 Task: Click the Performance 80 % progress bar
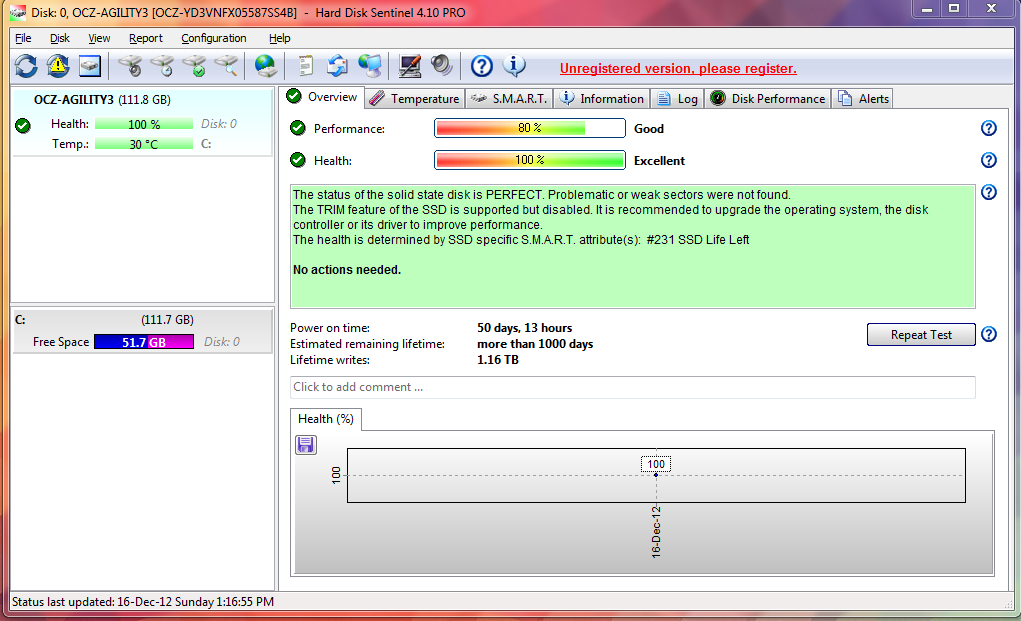point(529,128)
